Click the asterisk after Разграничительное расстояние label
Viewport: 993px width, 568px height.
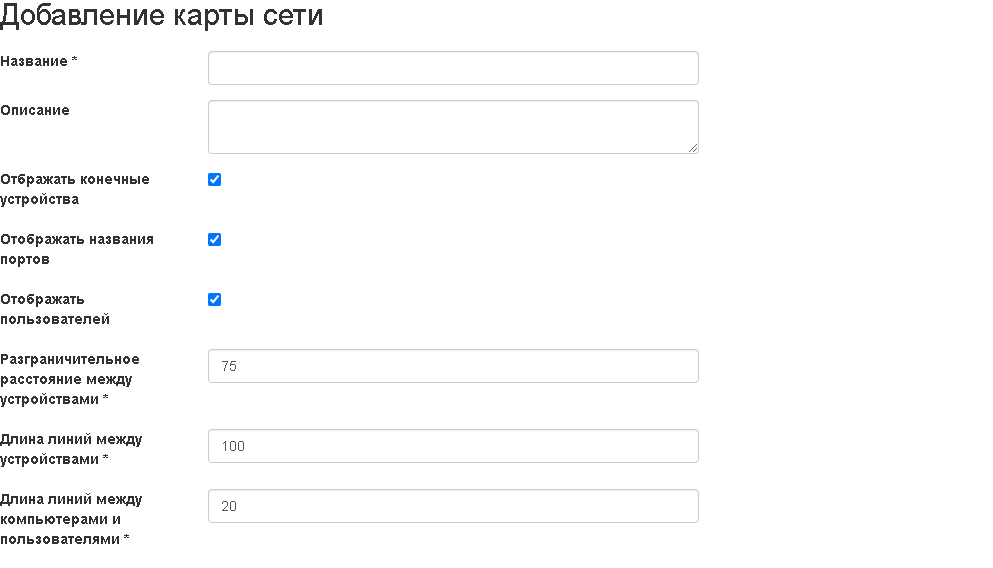(106, 400)
